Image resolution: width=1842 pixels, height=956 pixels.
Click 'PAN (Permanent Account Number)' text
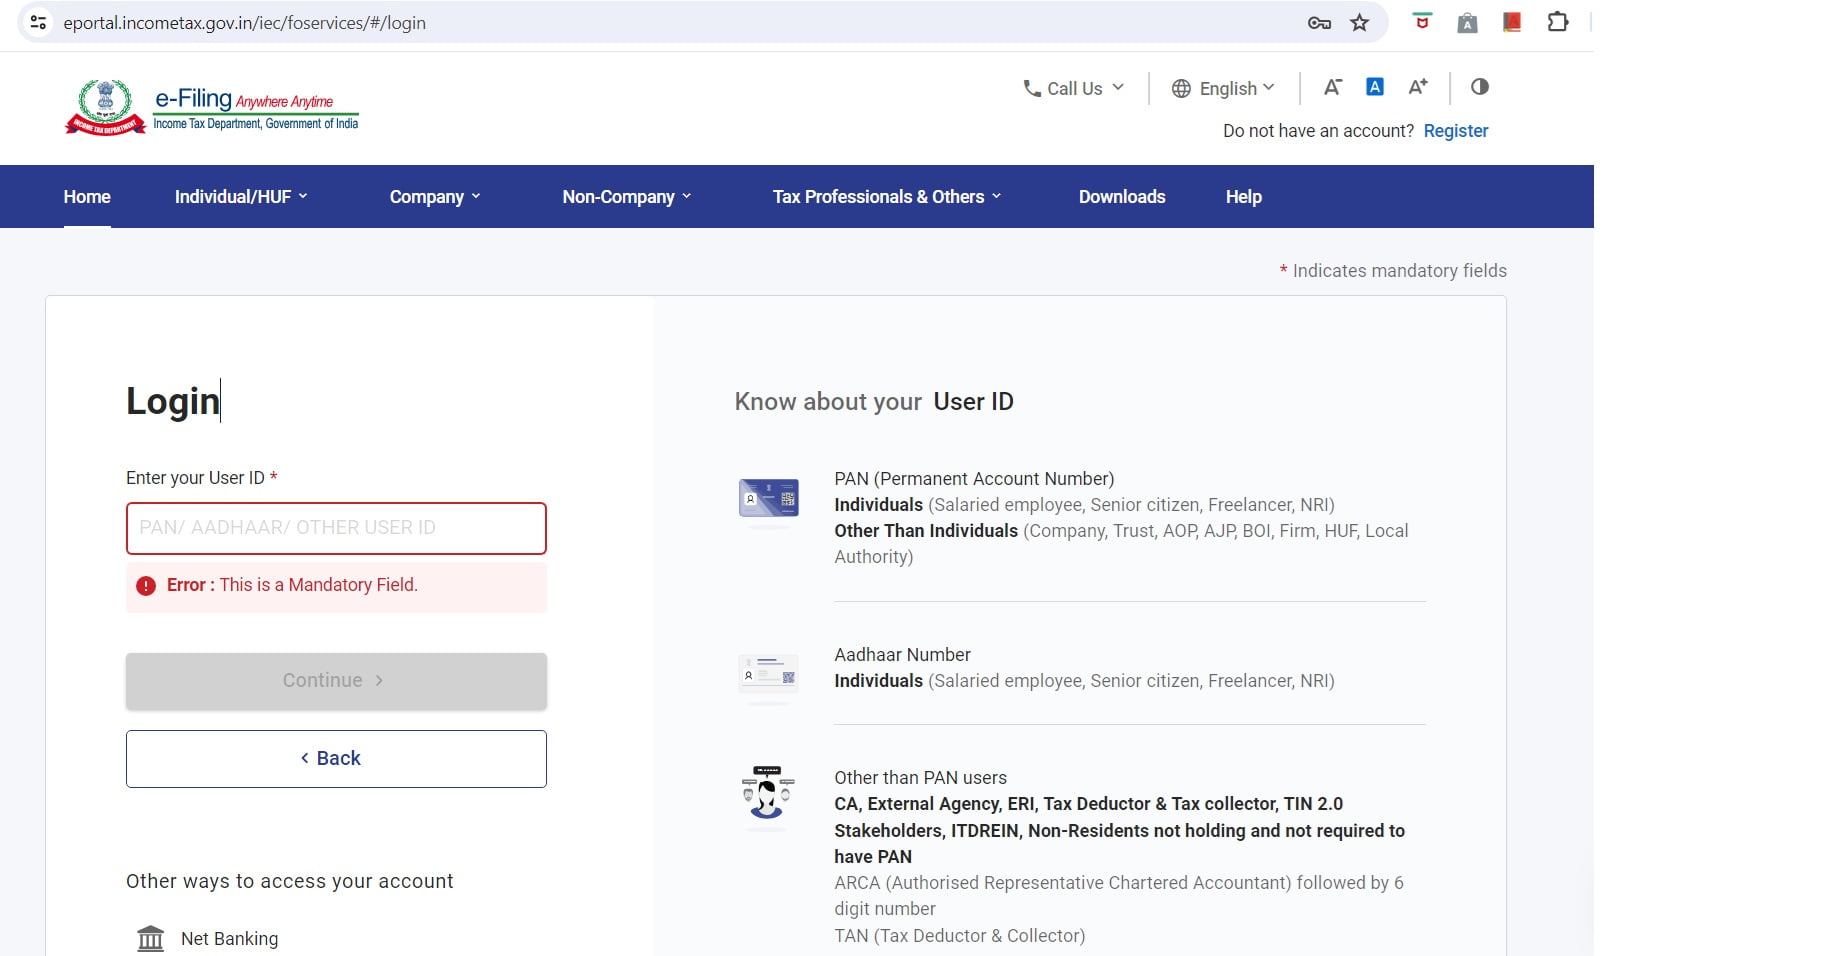974,479
